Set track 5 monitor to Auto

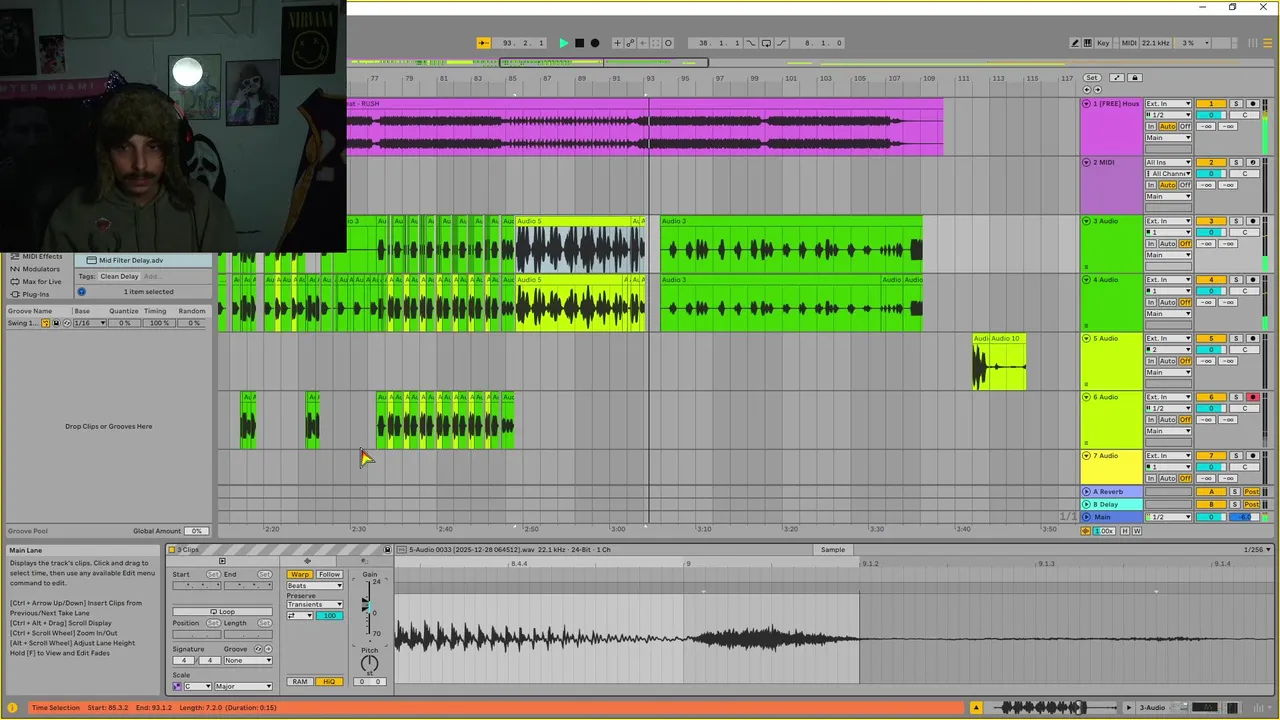1168,361
